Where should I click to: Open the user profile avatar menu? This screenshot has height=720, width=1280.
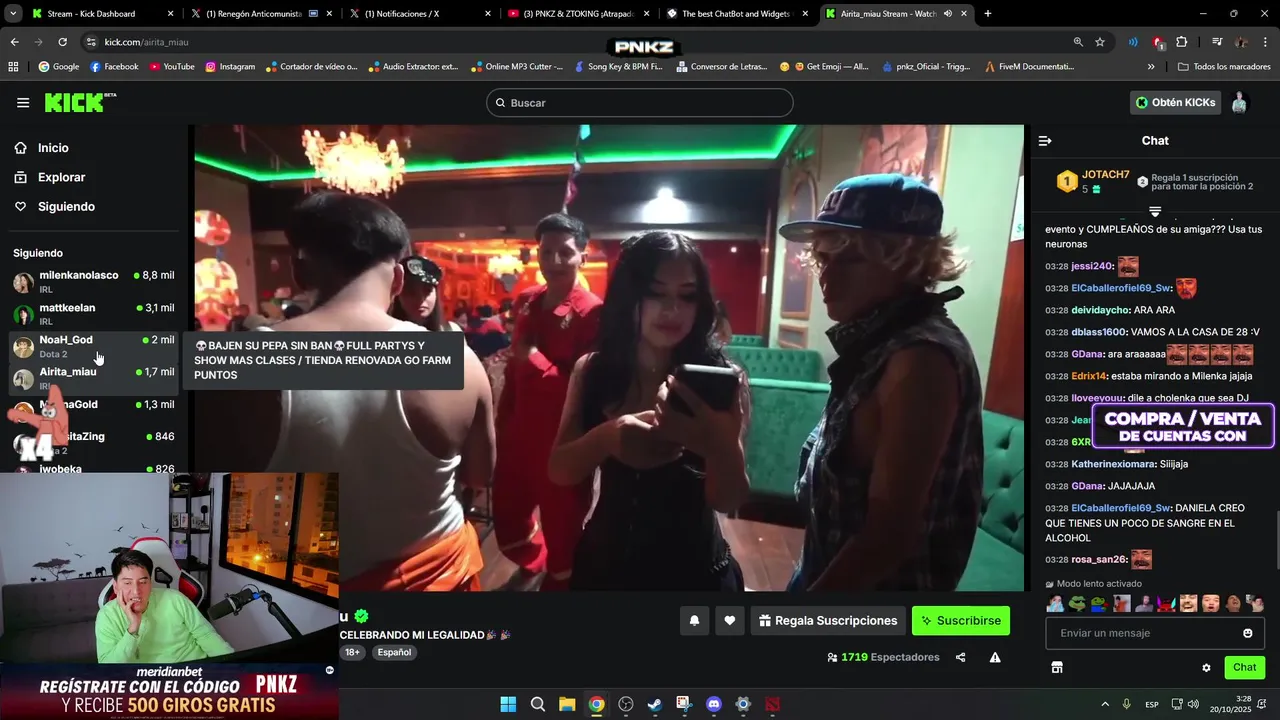point(1240,103)
